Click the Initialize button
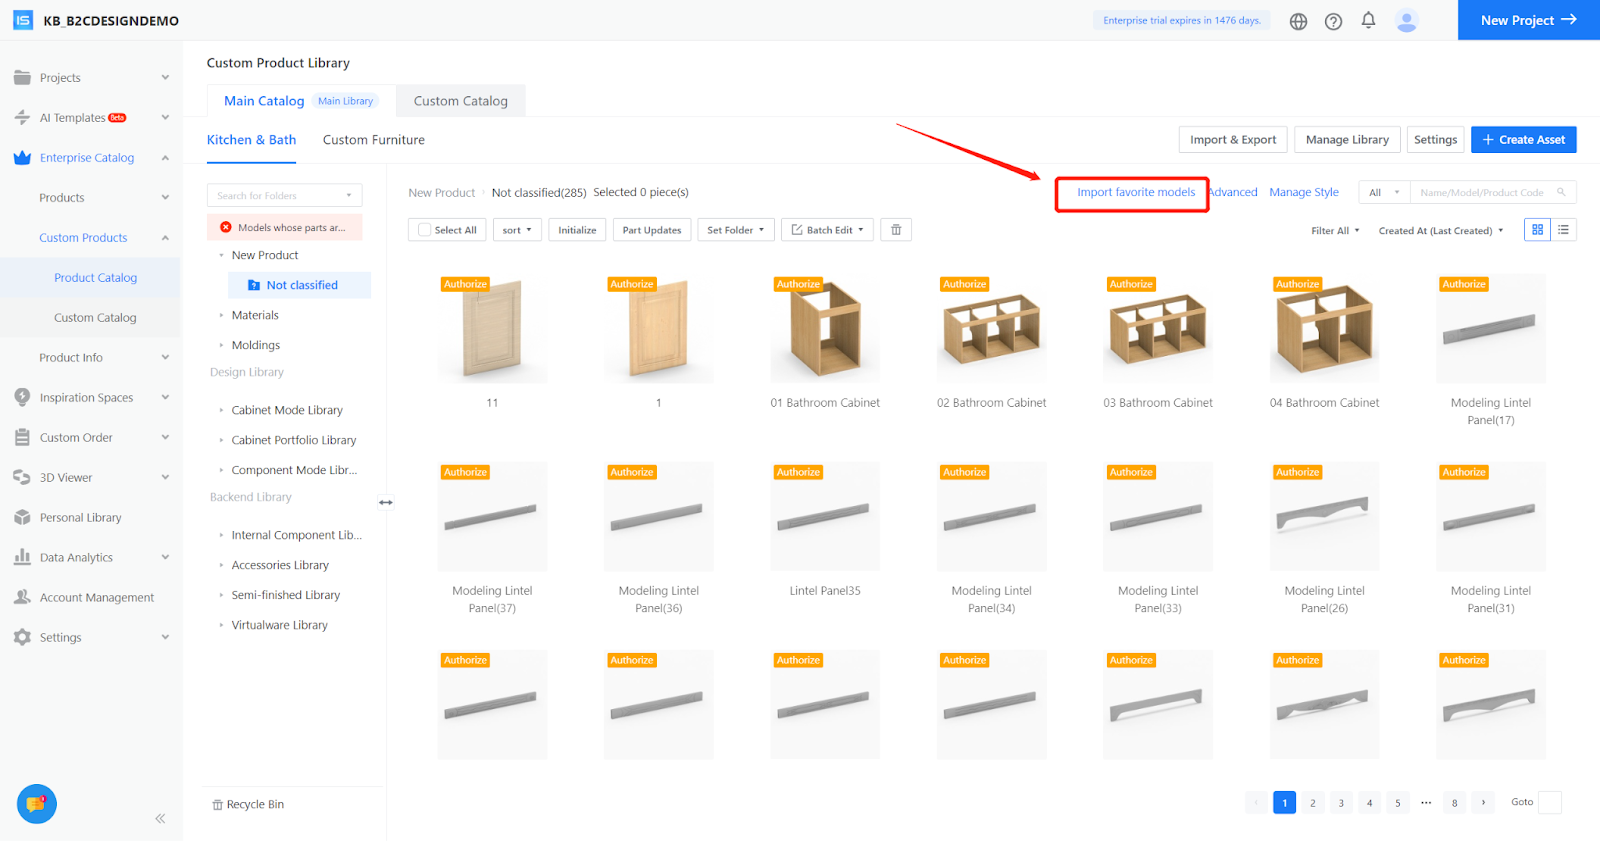Viewport: 1600px width, 841px height. point(577,230)
